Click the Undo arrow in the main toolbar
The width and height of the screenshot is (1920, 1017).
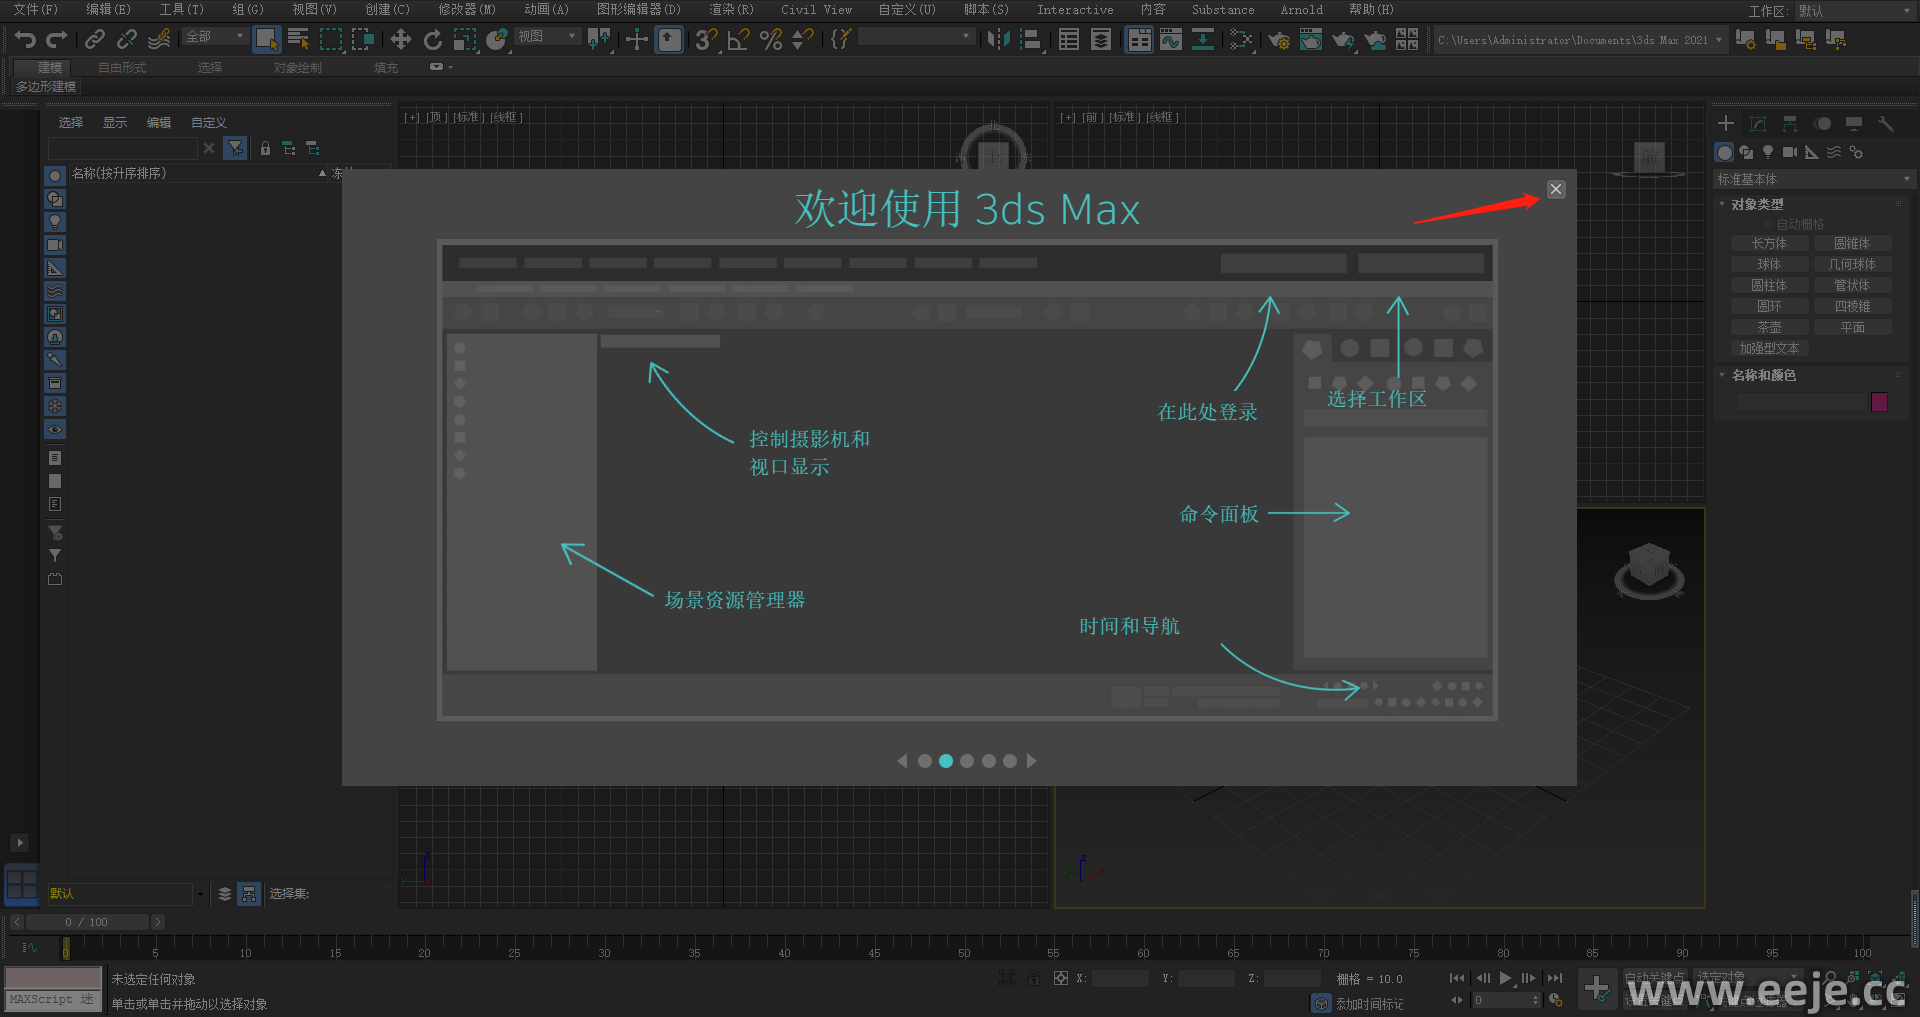point(25,39)
